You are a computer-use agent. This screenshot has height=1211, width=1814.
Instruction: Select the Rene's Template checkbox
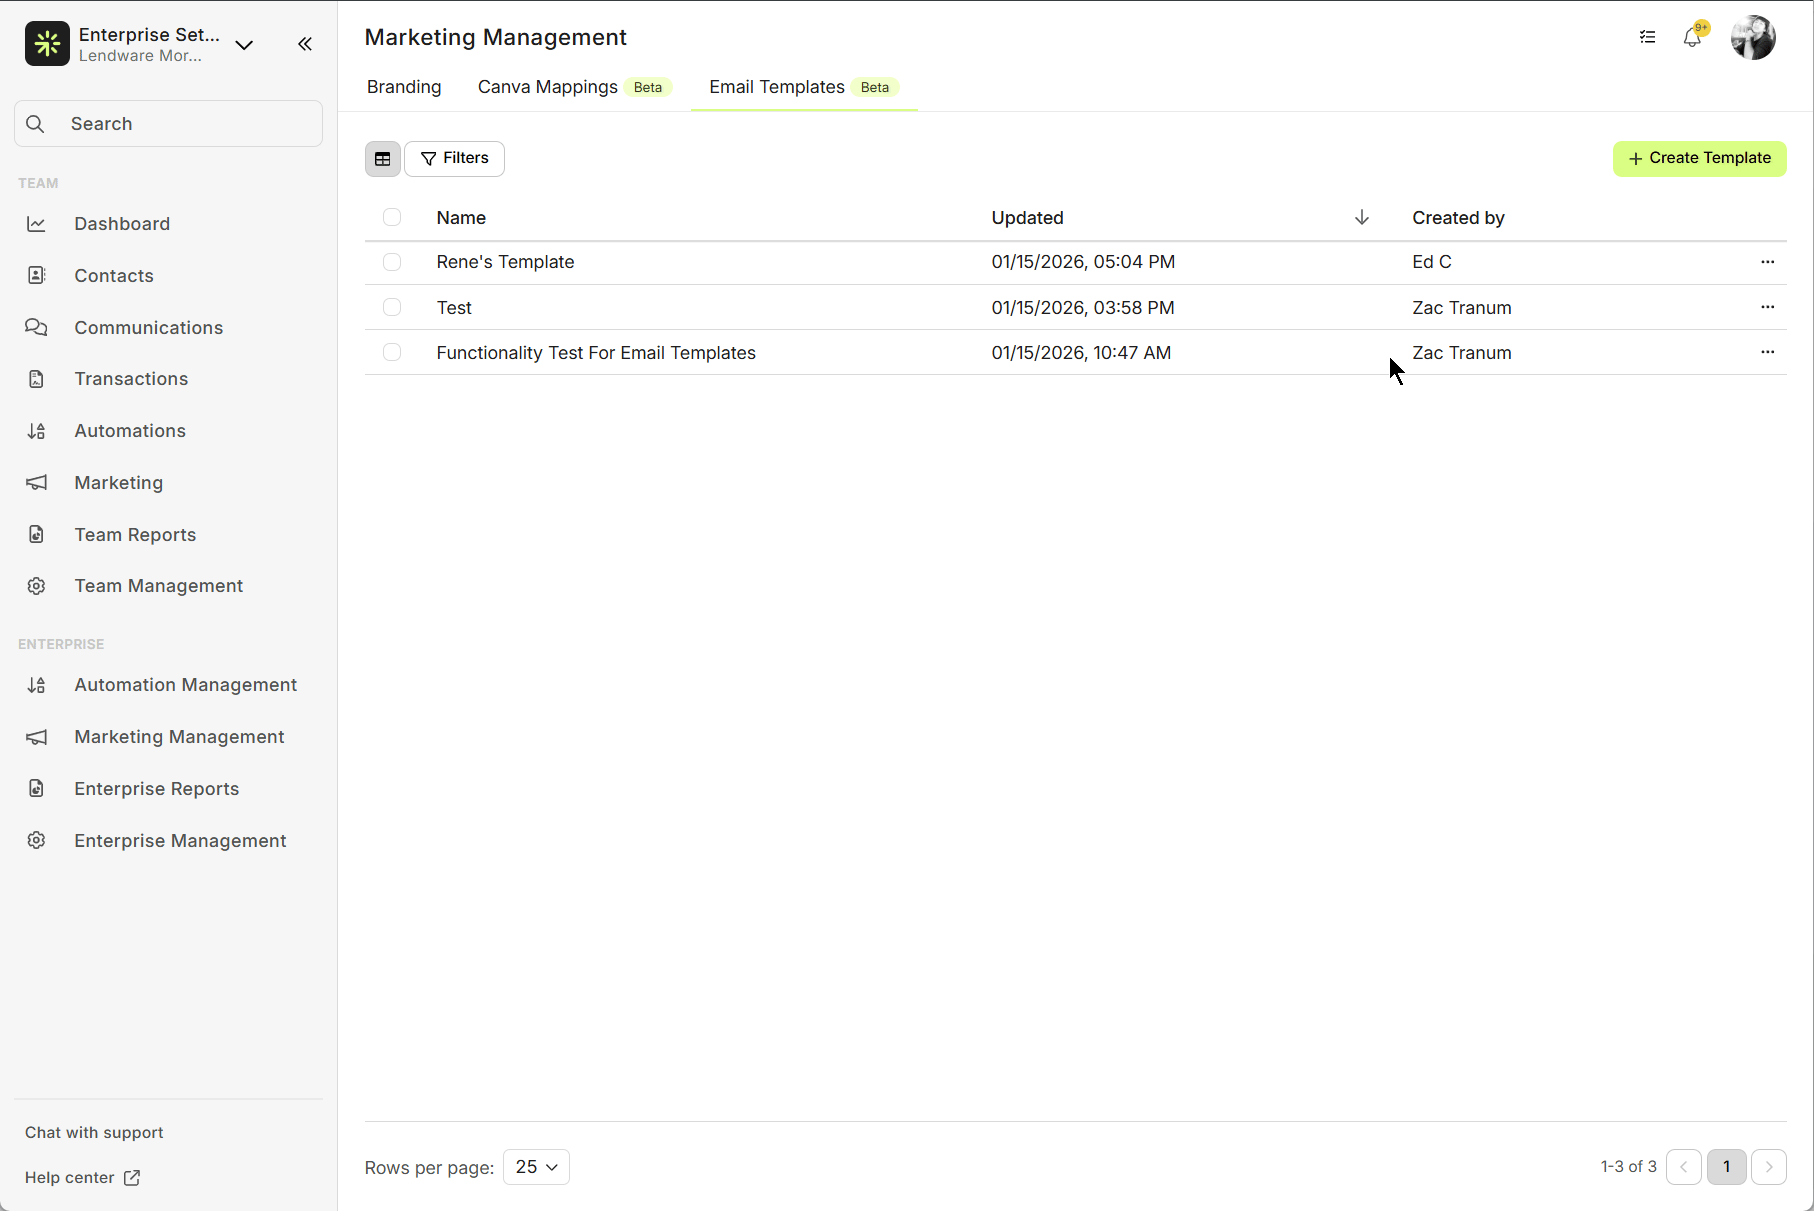[392, 262]
